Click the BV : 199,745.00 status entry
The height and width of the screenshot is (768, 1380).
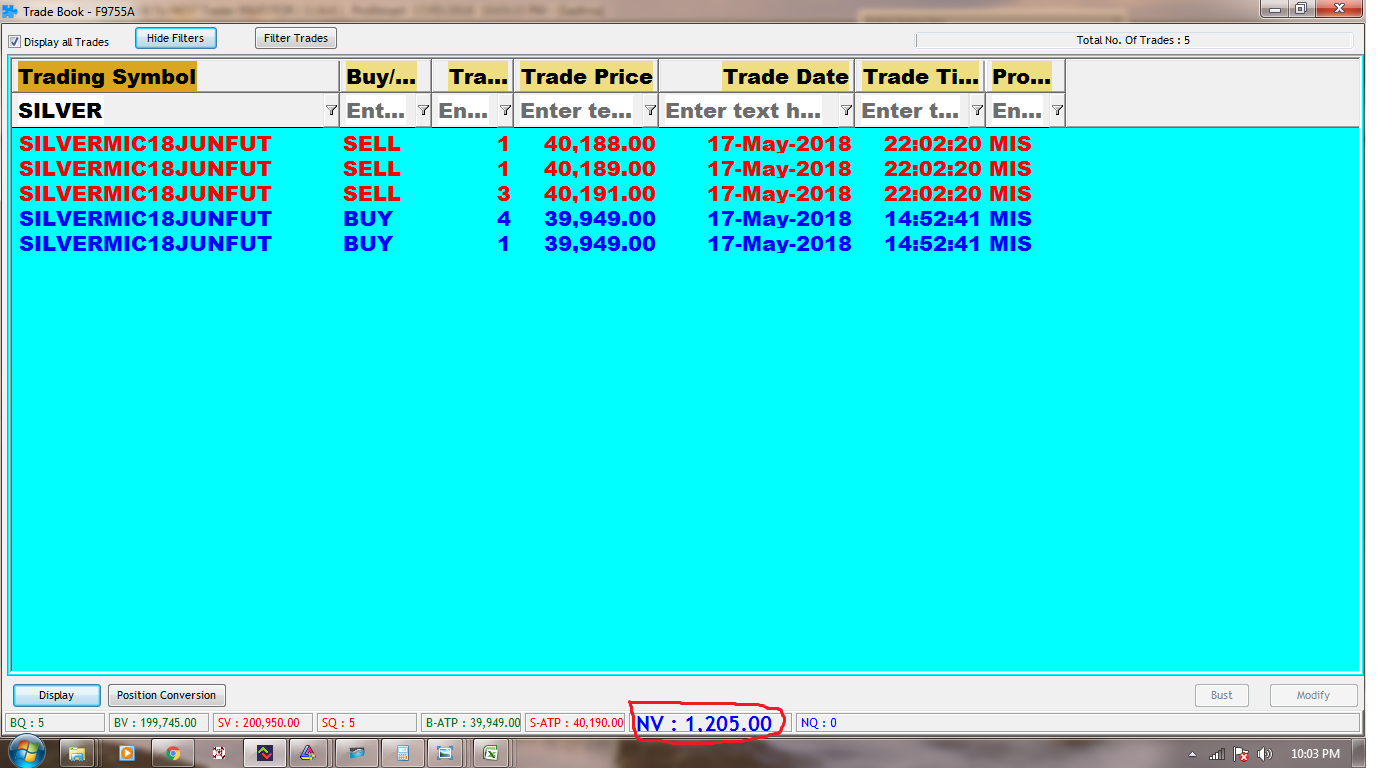159,722
